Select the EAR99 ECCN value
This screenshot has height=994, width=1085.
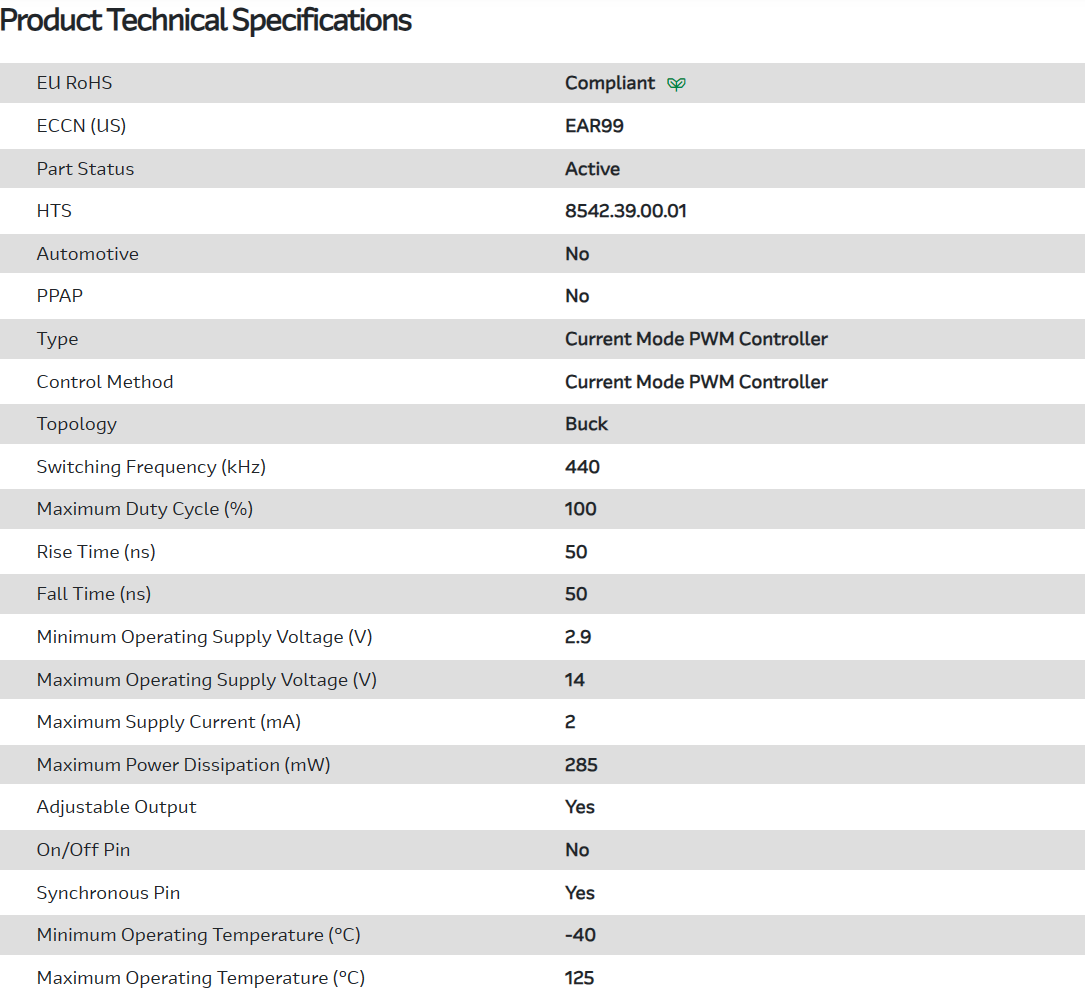594,126
